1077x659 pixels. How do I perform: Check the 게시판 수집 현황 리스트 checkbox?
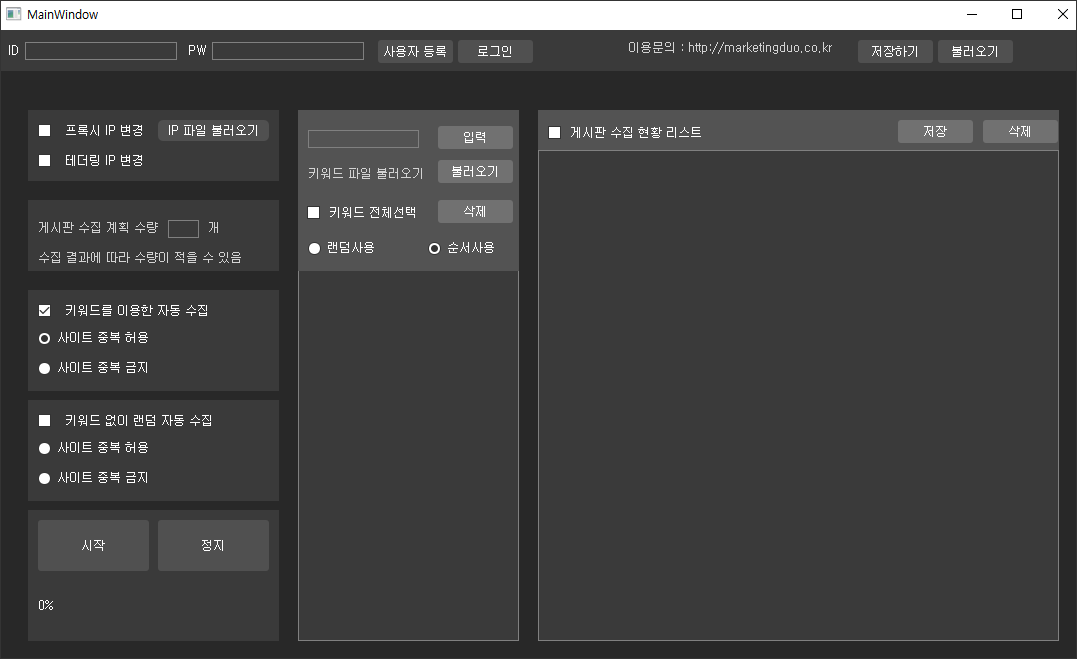[x=555, y=132]
